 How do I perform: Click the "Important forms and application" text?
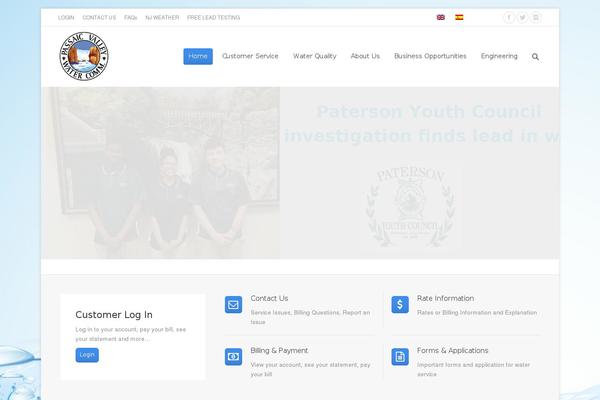point(473,369)
